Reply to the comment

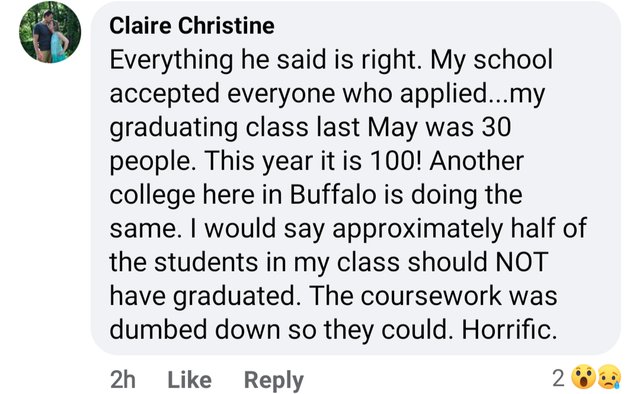pos(273,381)
